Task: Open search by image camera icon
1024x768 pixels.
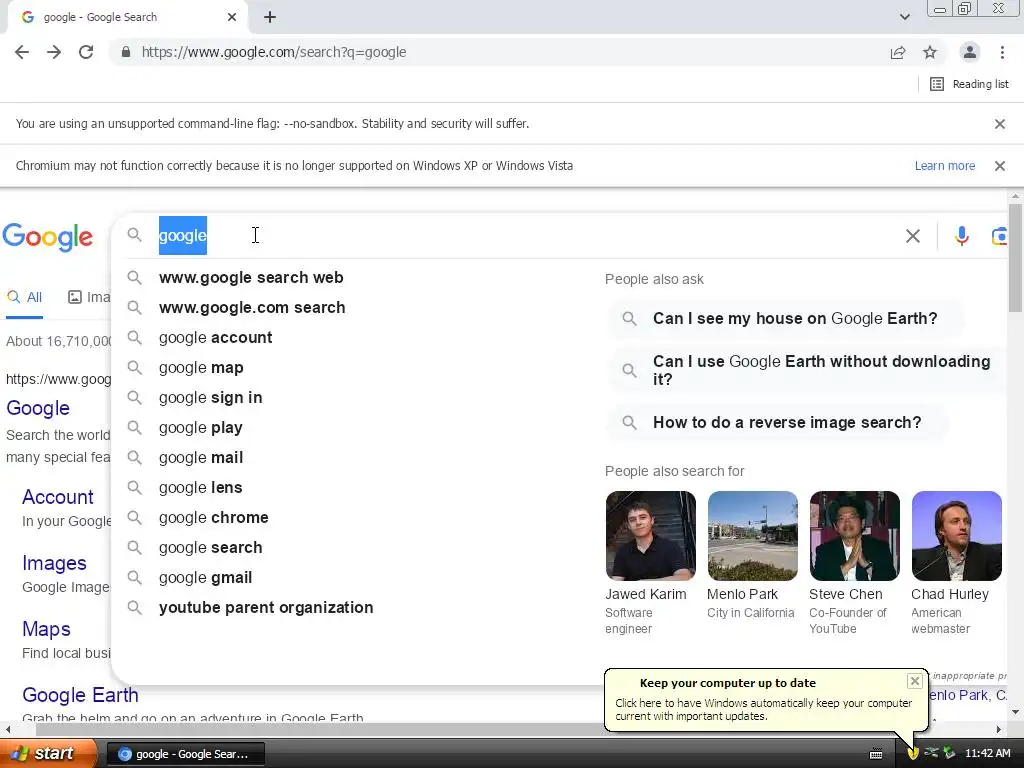Action: click(x=999, y=236)
